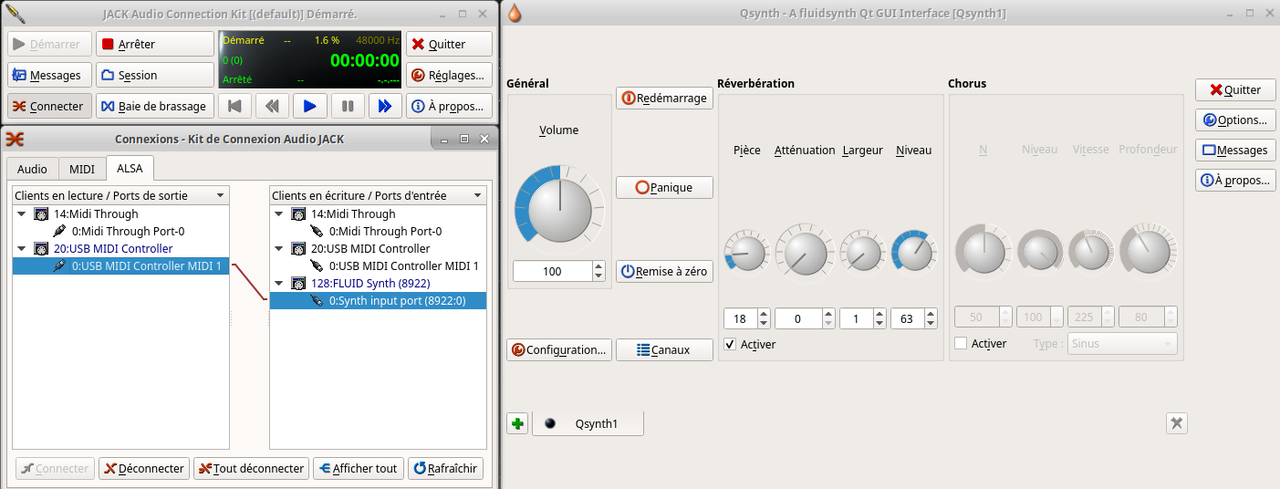Quit Qsynth with the Quitter button

click(x=1235, y=89)
